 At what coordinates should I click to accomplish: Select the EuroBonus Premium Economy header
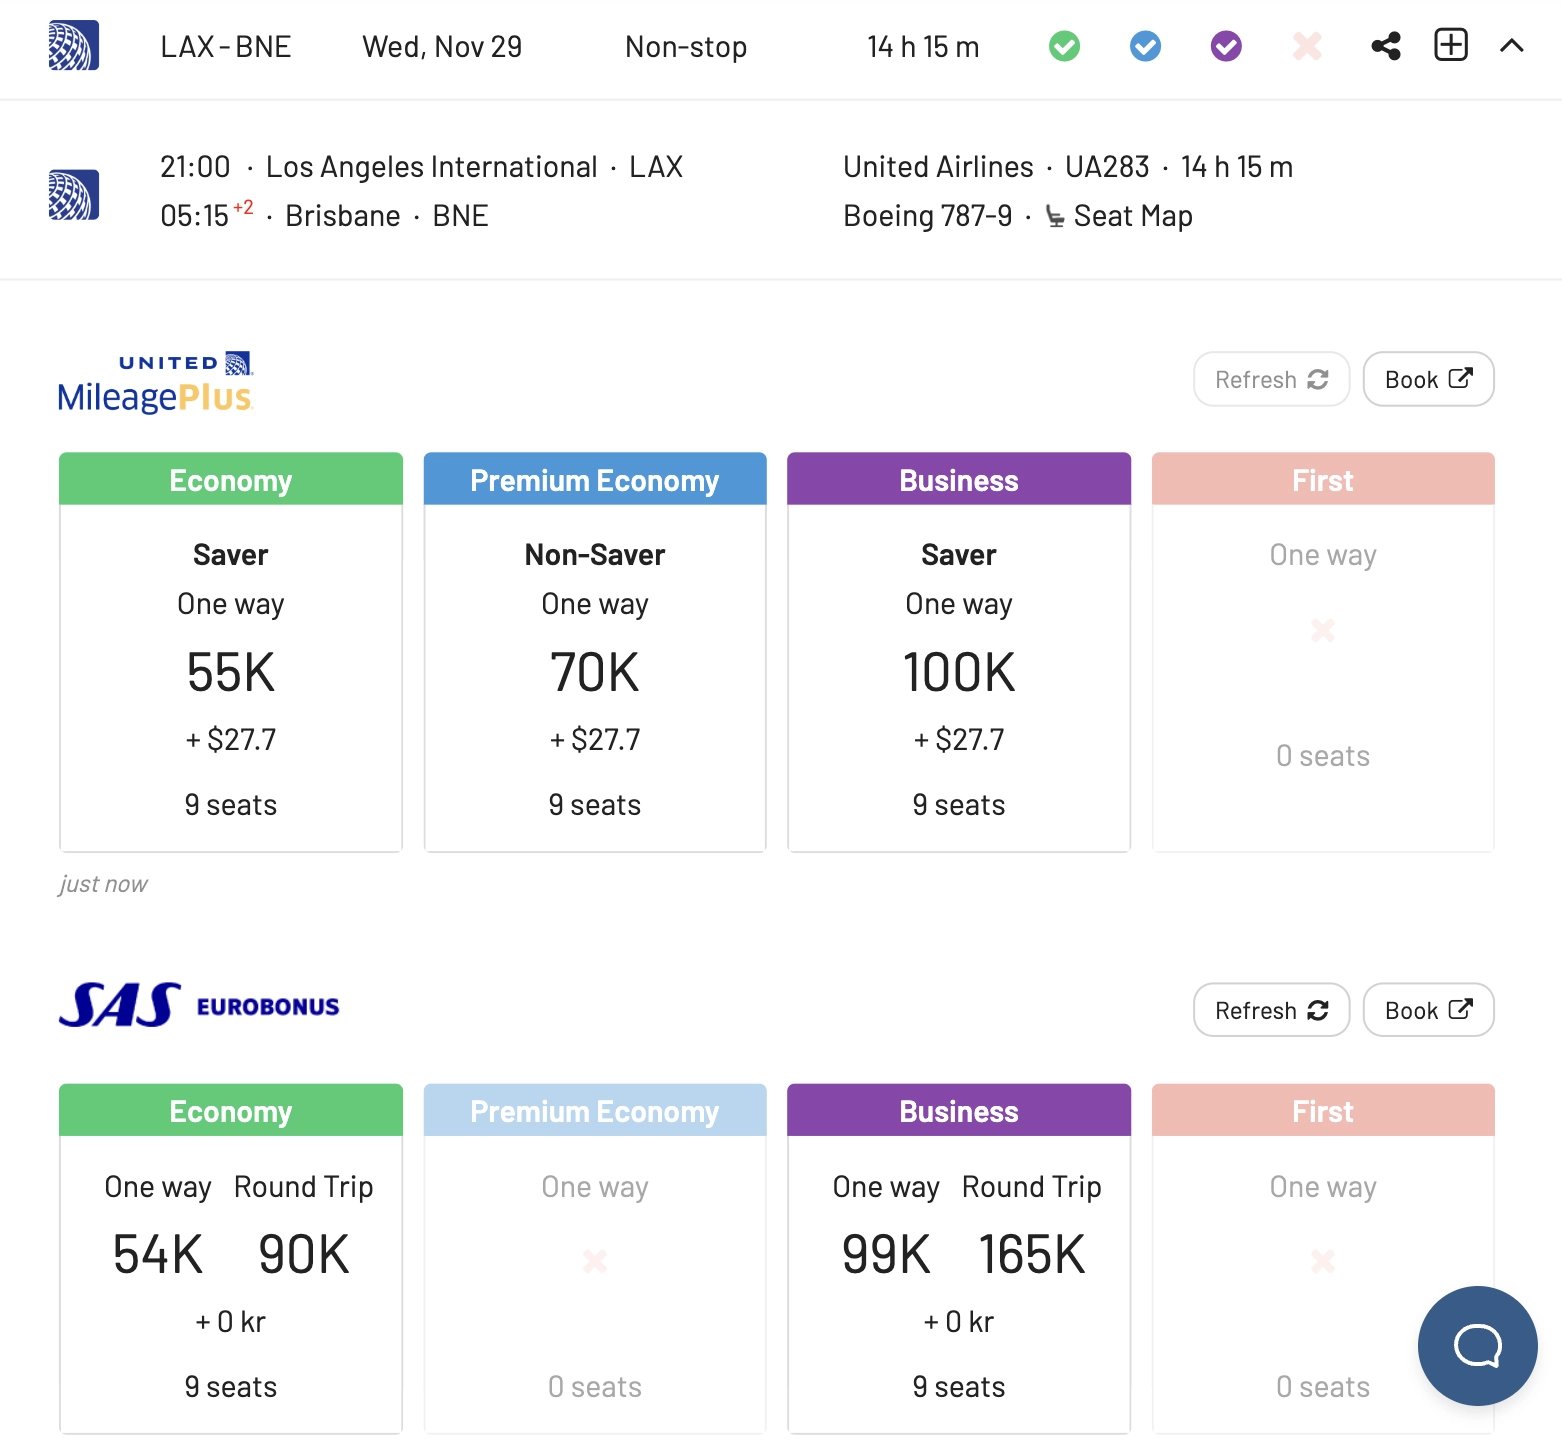tap(595, 1110)
